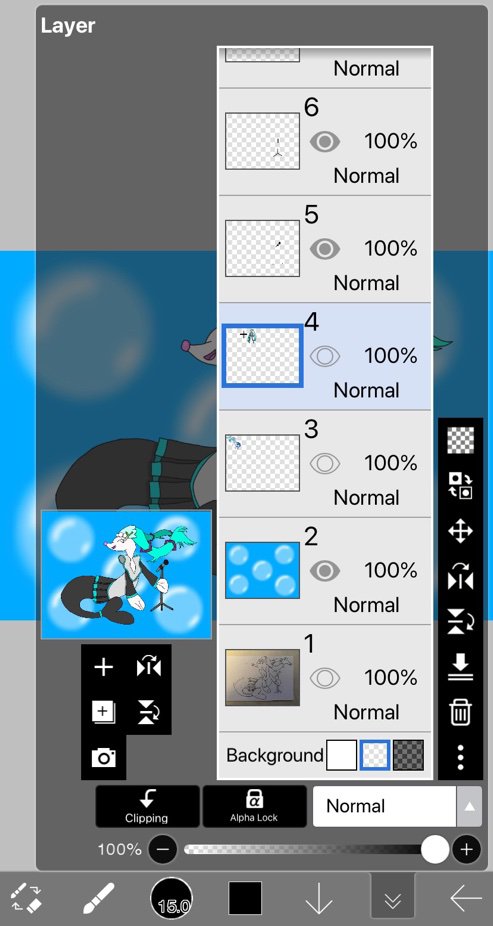This screenshot has height=926, width=493.
Task: Tap the brush/eraser switch icon
Action: [27, 898]
